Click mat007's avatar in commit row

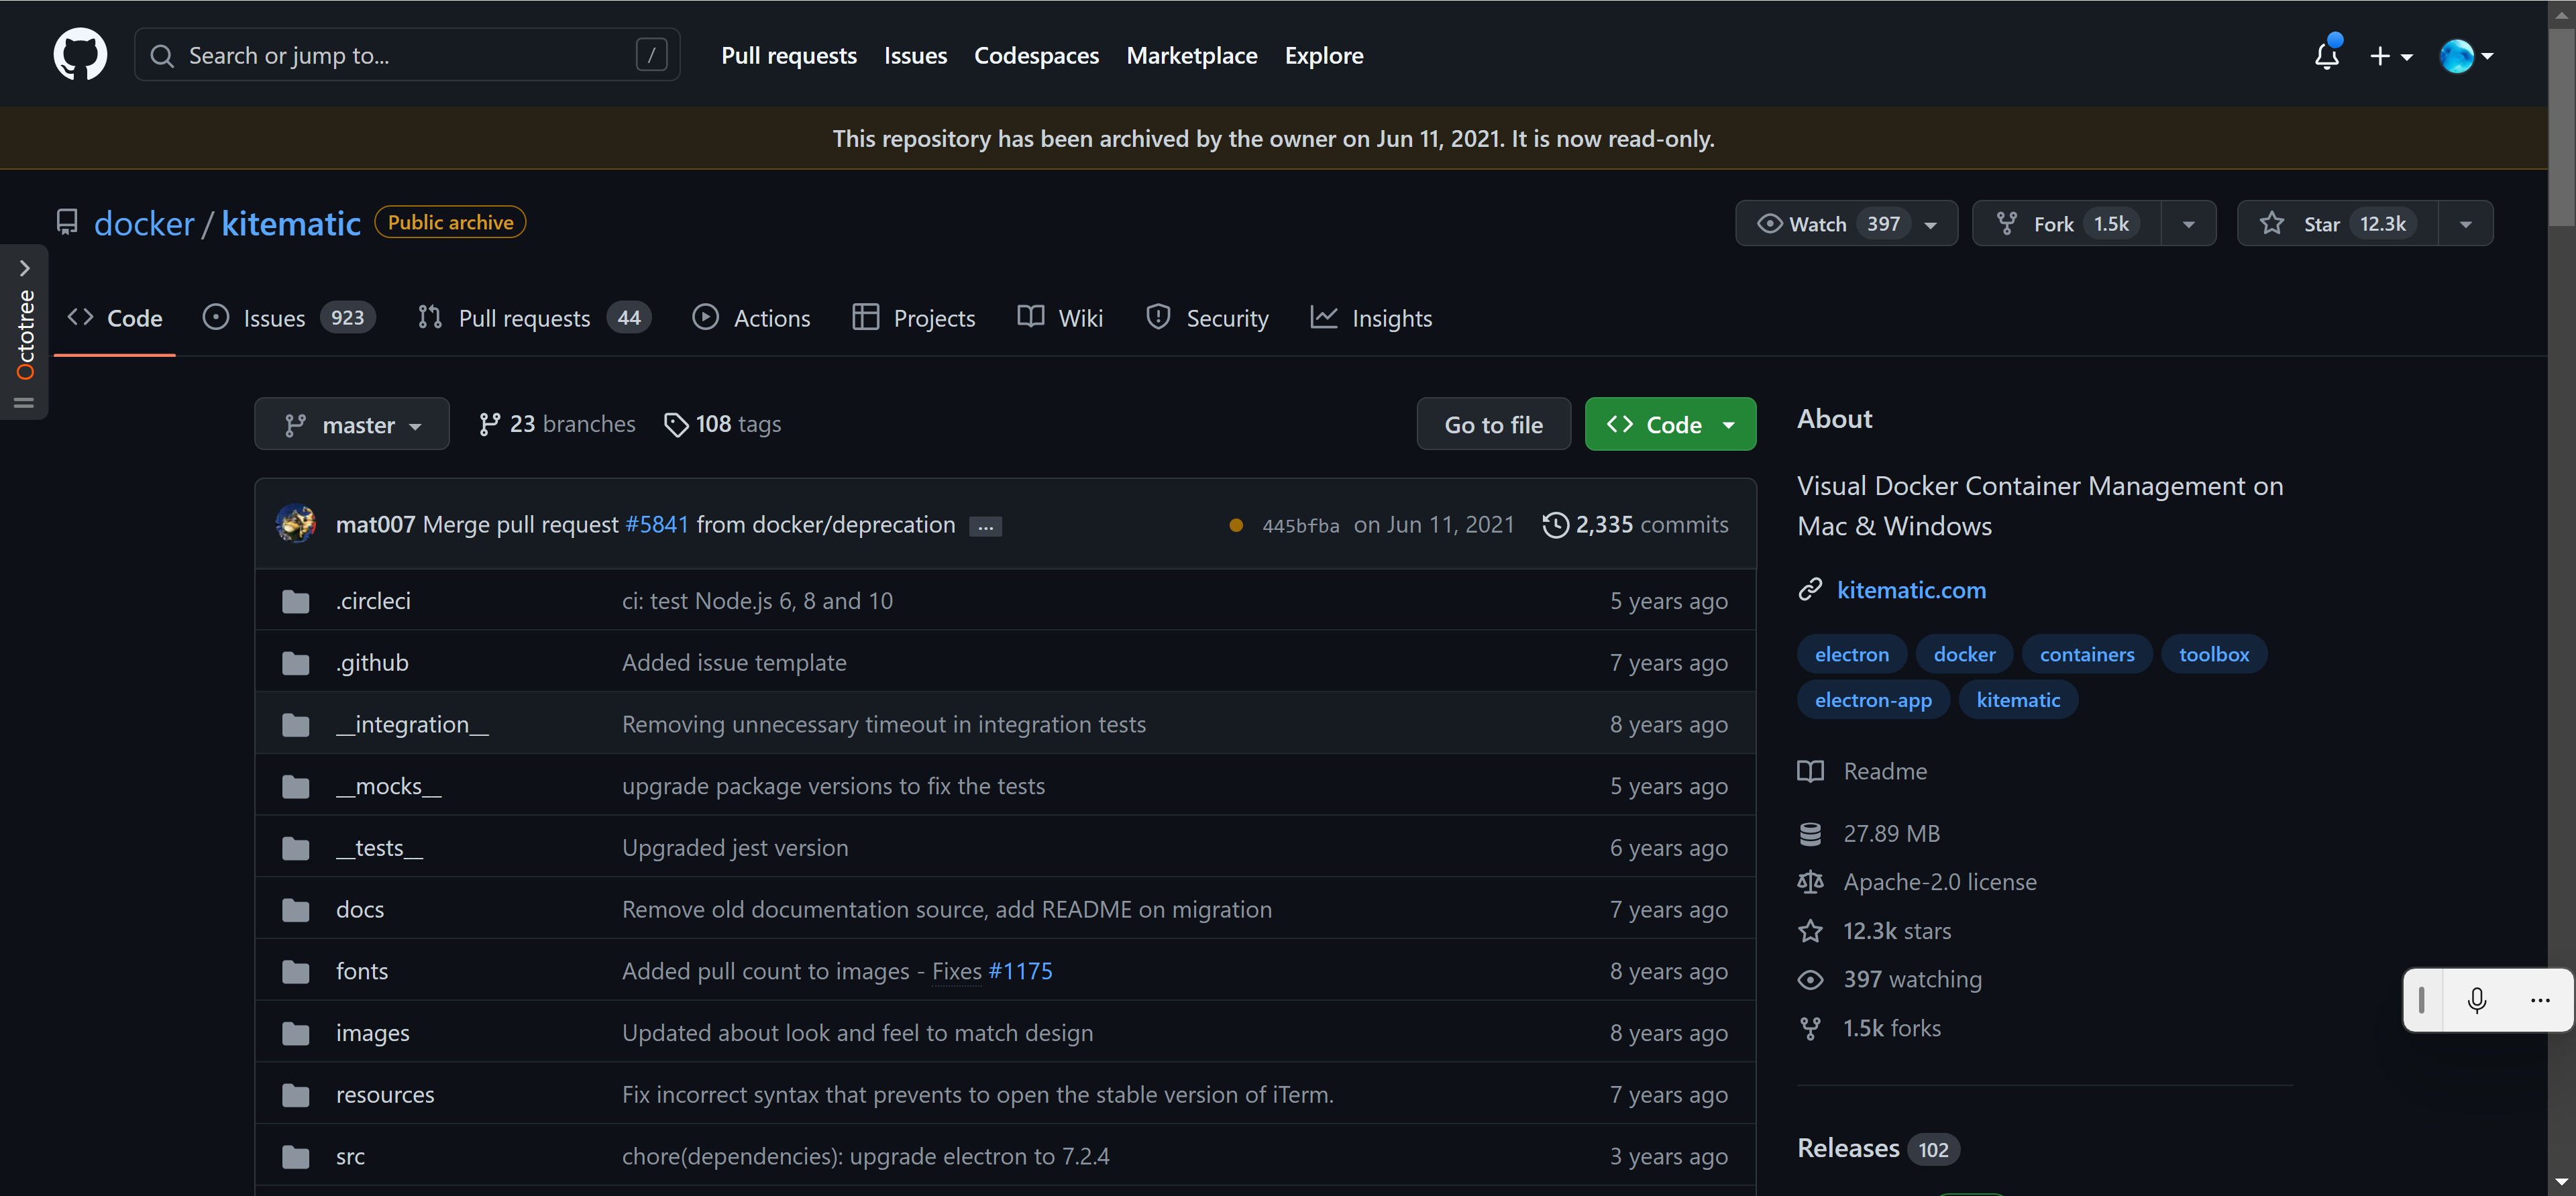(x=296, y=524)
